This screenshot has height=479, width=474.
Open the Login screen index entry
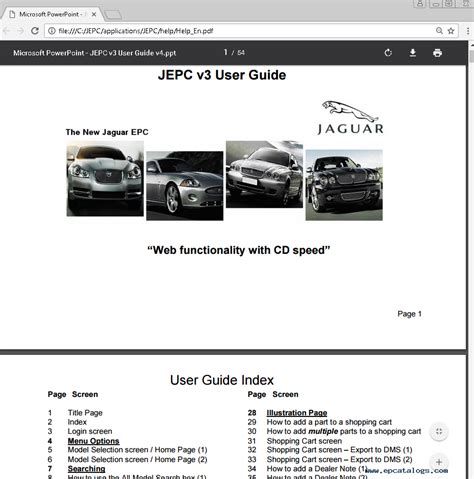(x=90, y=431)
